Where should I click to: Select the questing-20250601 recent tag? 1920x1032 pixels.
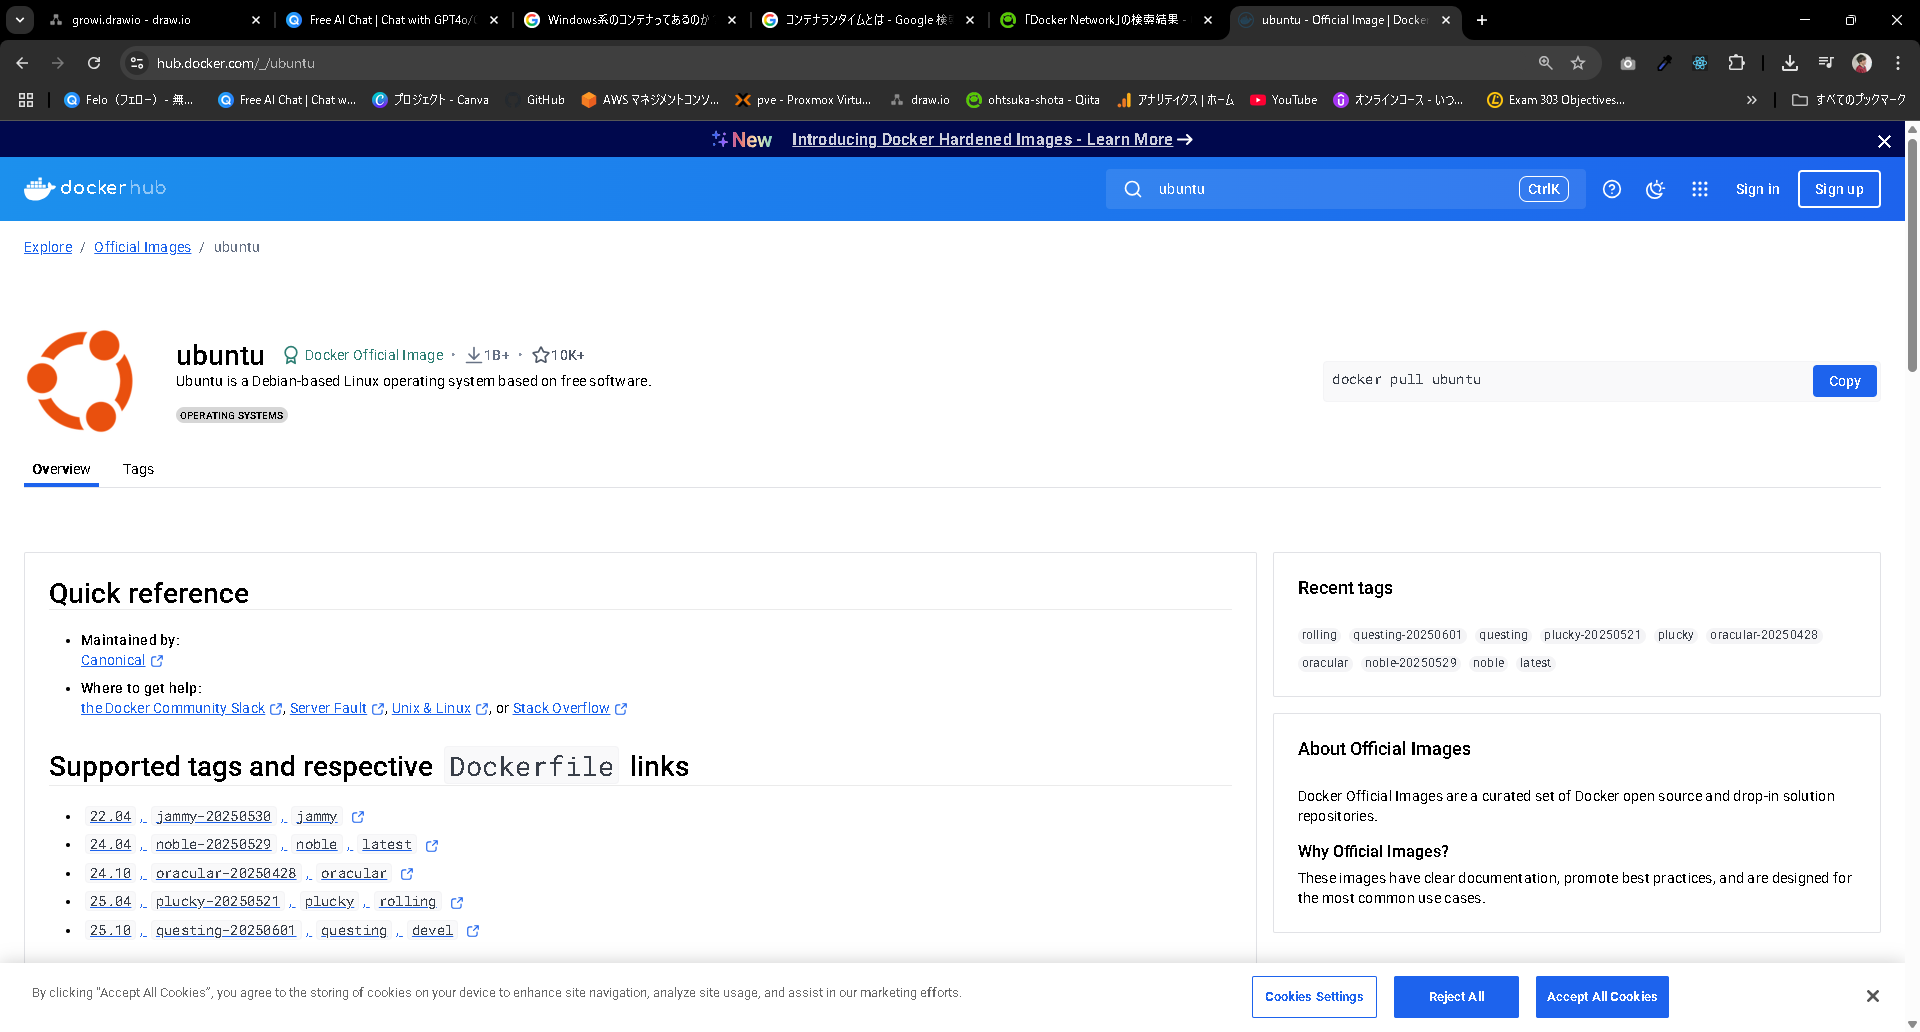[1407, 635]
